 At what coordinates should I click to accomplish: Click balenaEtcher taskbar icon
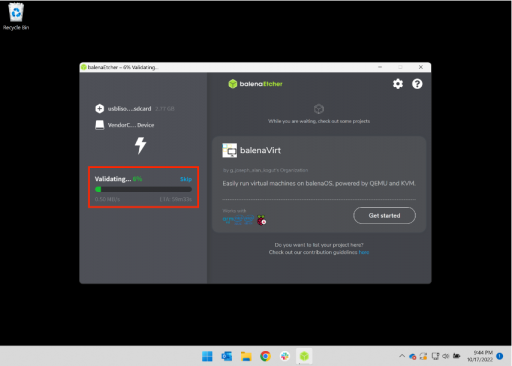(304, 356)
